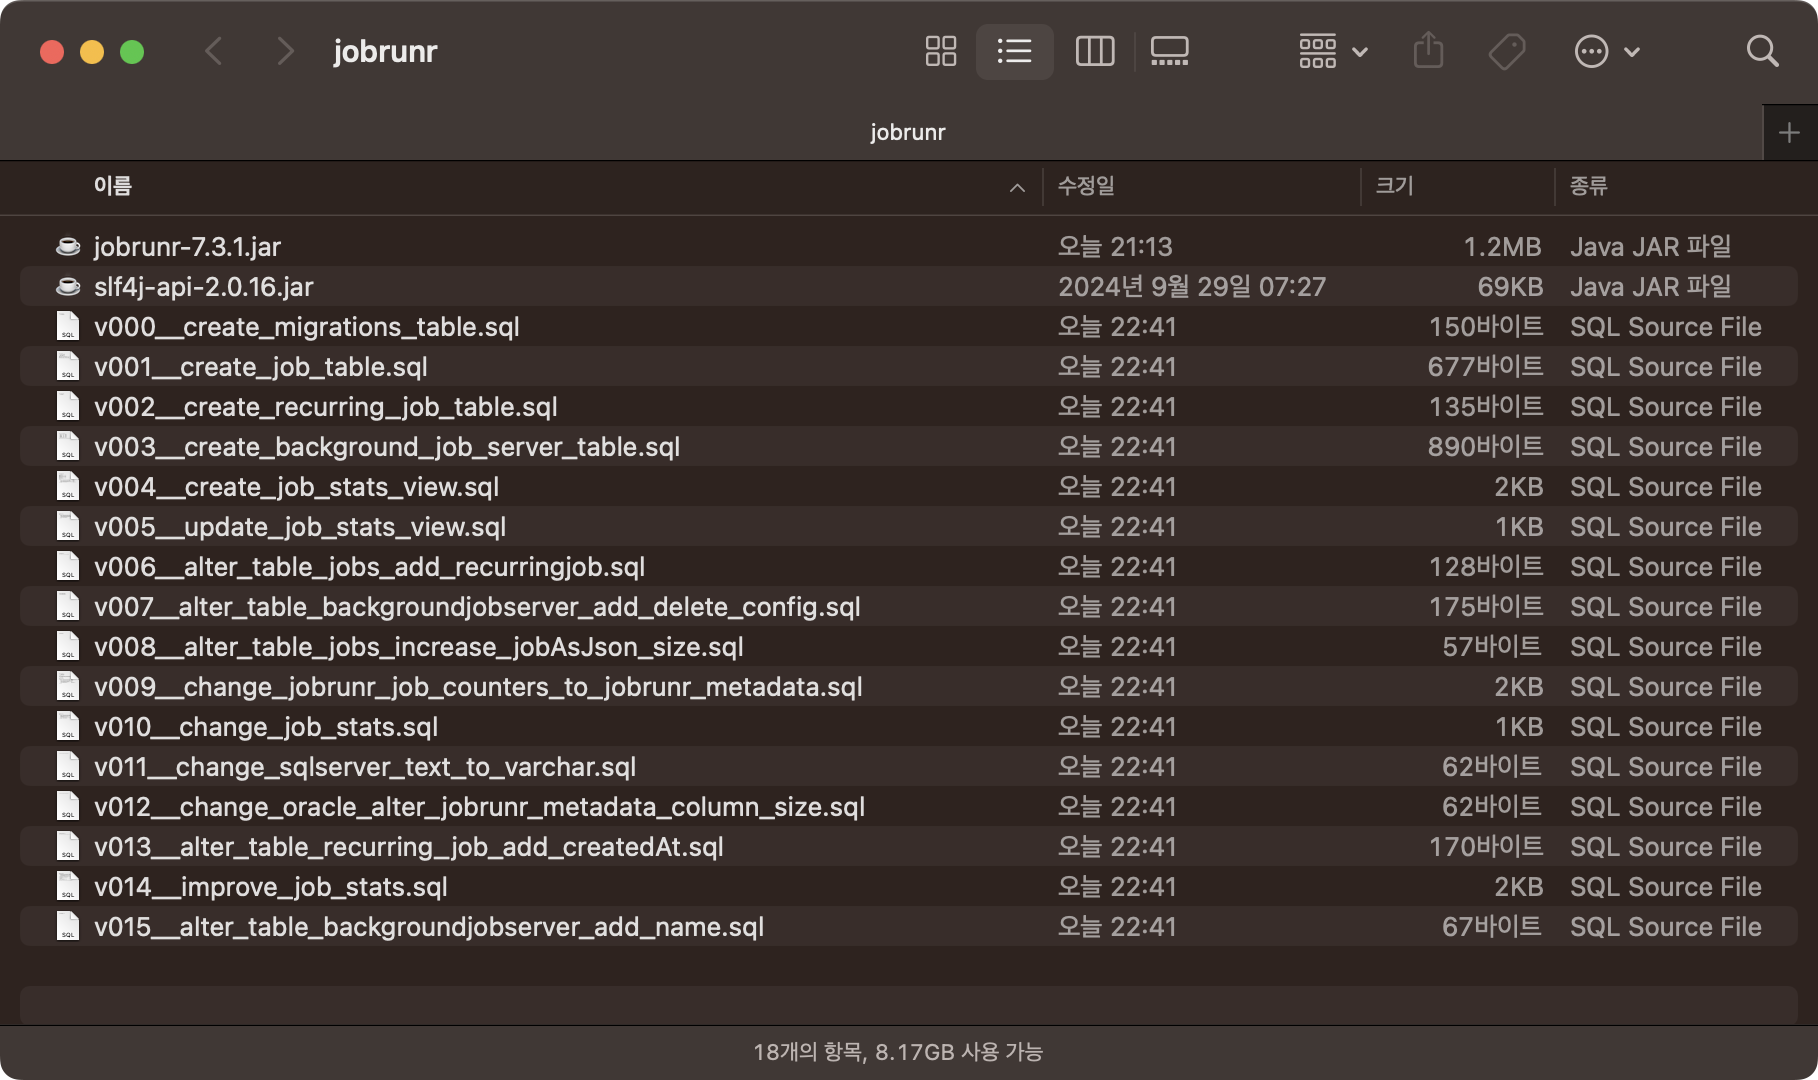The image size is (1818, 1080).
Task: Click the slf4j-api-2.0.16.jar file icon
Action: click(x=68, y=286)
